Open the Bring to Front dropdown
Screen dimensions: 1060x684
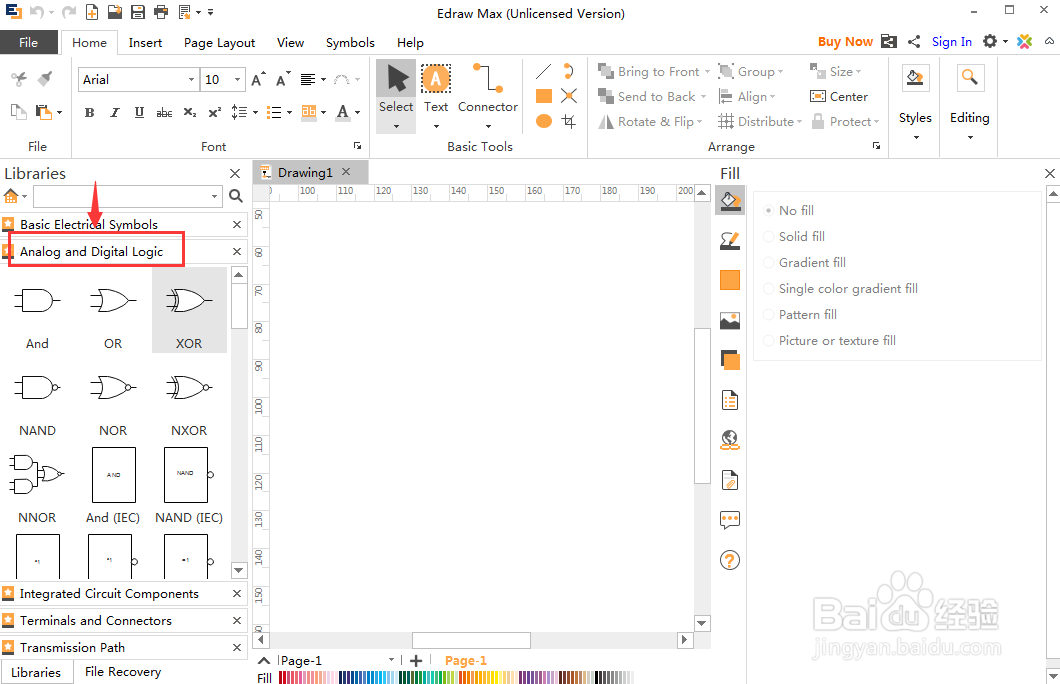pos(707,72)
